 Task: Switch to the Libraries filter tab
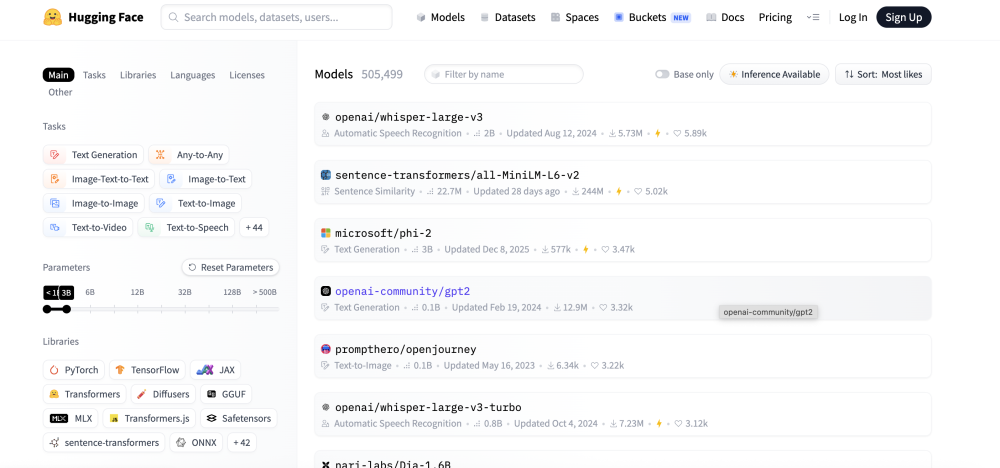[x=138, y=75]
